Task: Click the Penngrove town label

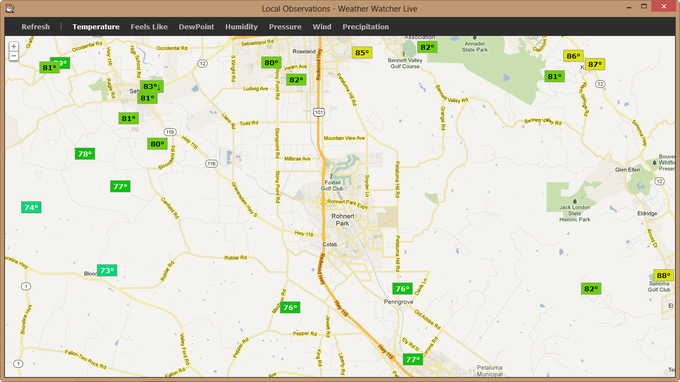Action: click(x=398, y=301)
